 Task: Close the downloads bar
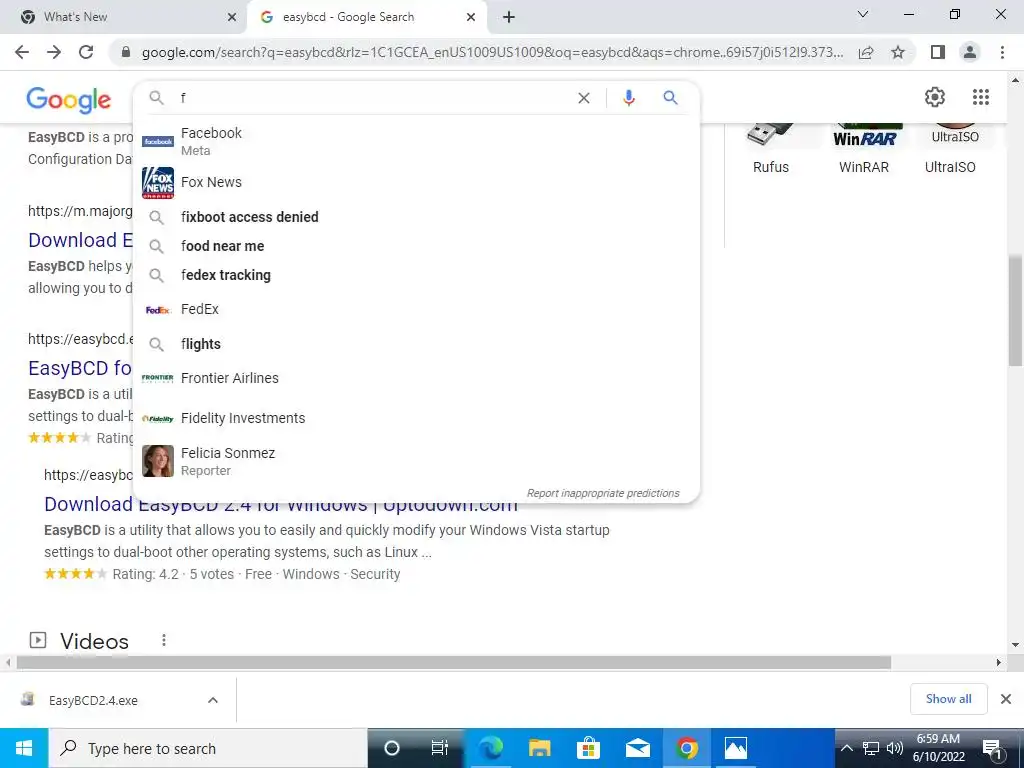click(1006, 699)
